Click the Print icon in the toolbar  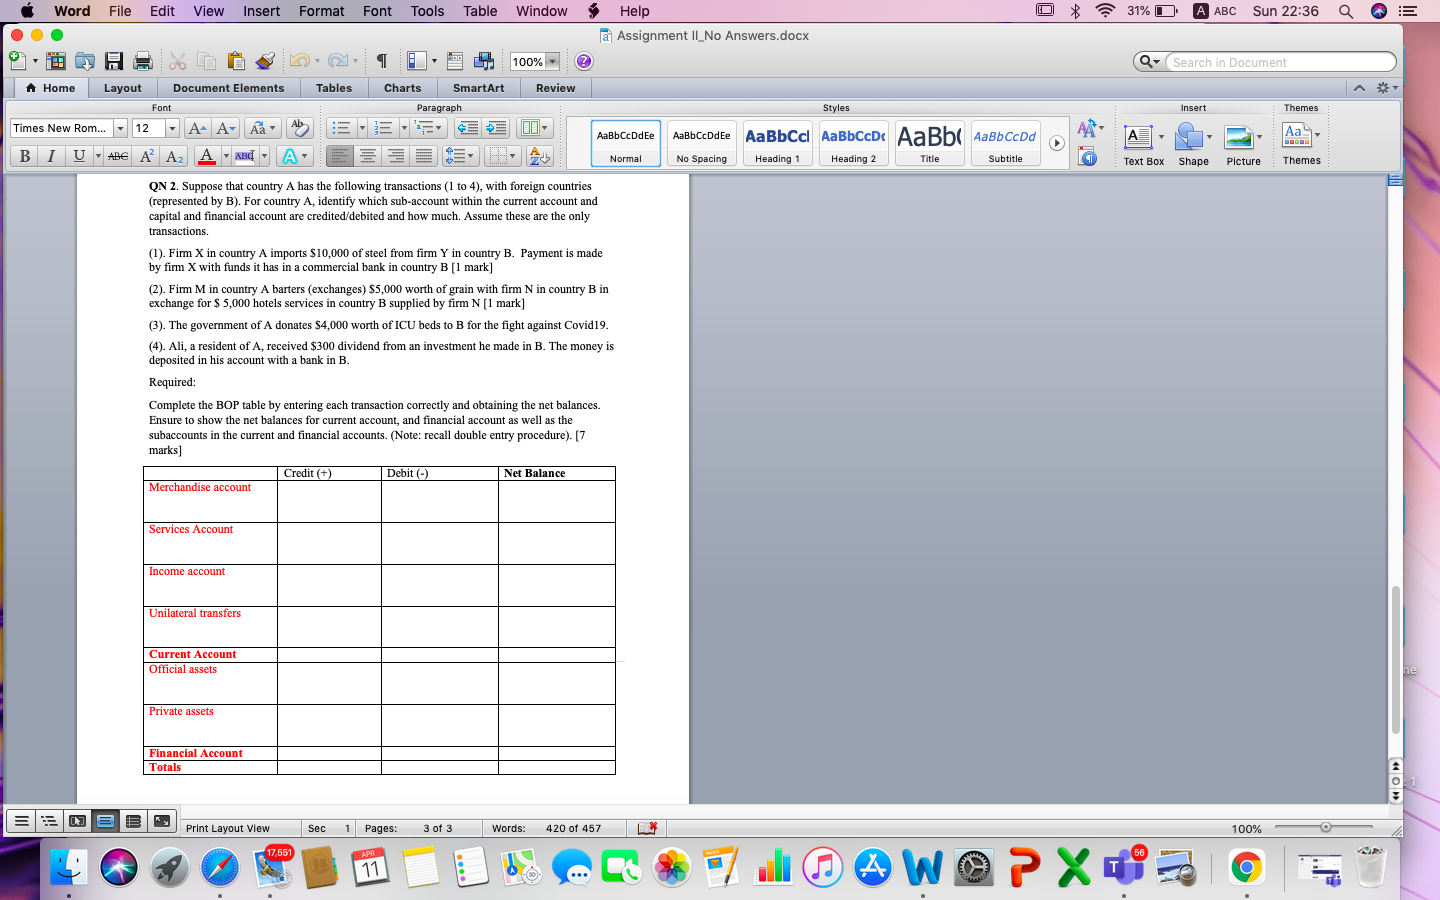click(142, 61)
